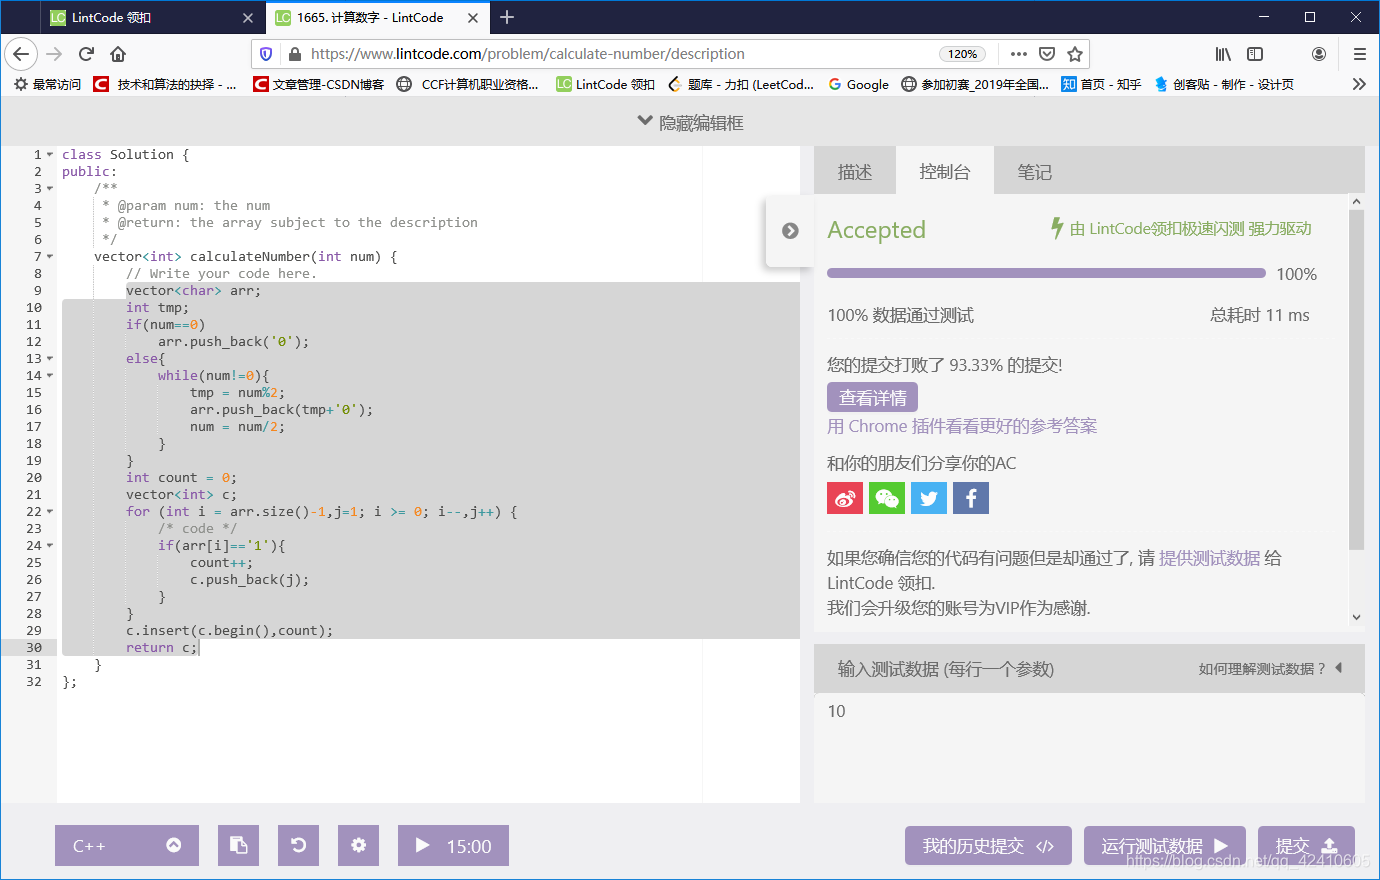Open the Firefox hamburger menu
The height and width of the screenshot is (880, 1380).
click(x=1360, y=54)
